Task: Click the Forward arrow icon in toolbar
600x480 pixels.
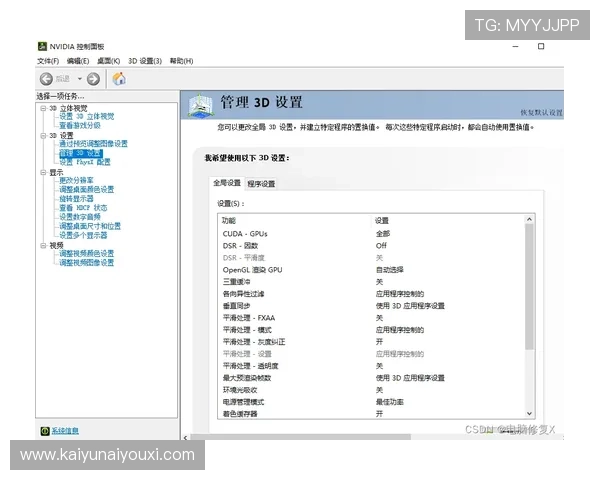Action: (x=93, y=79)
